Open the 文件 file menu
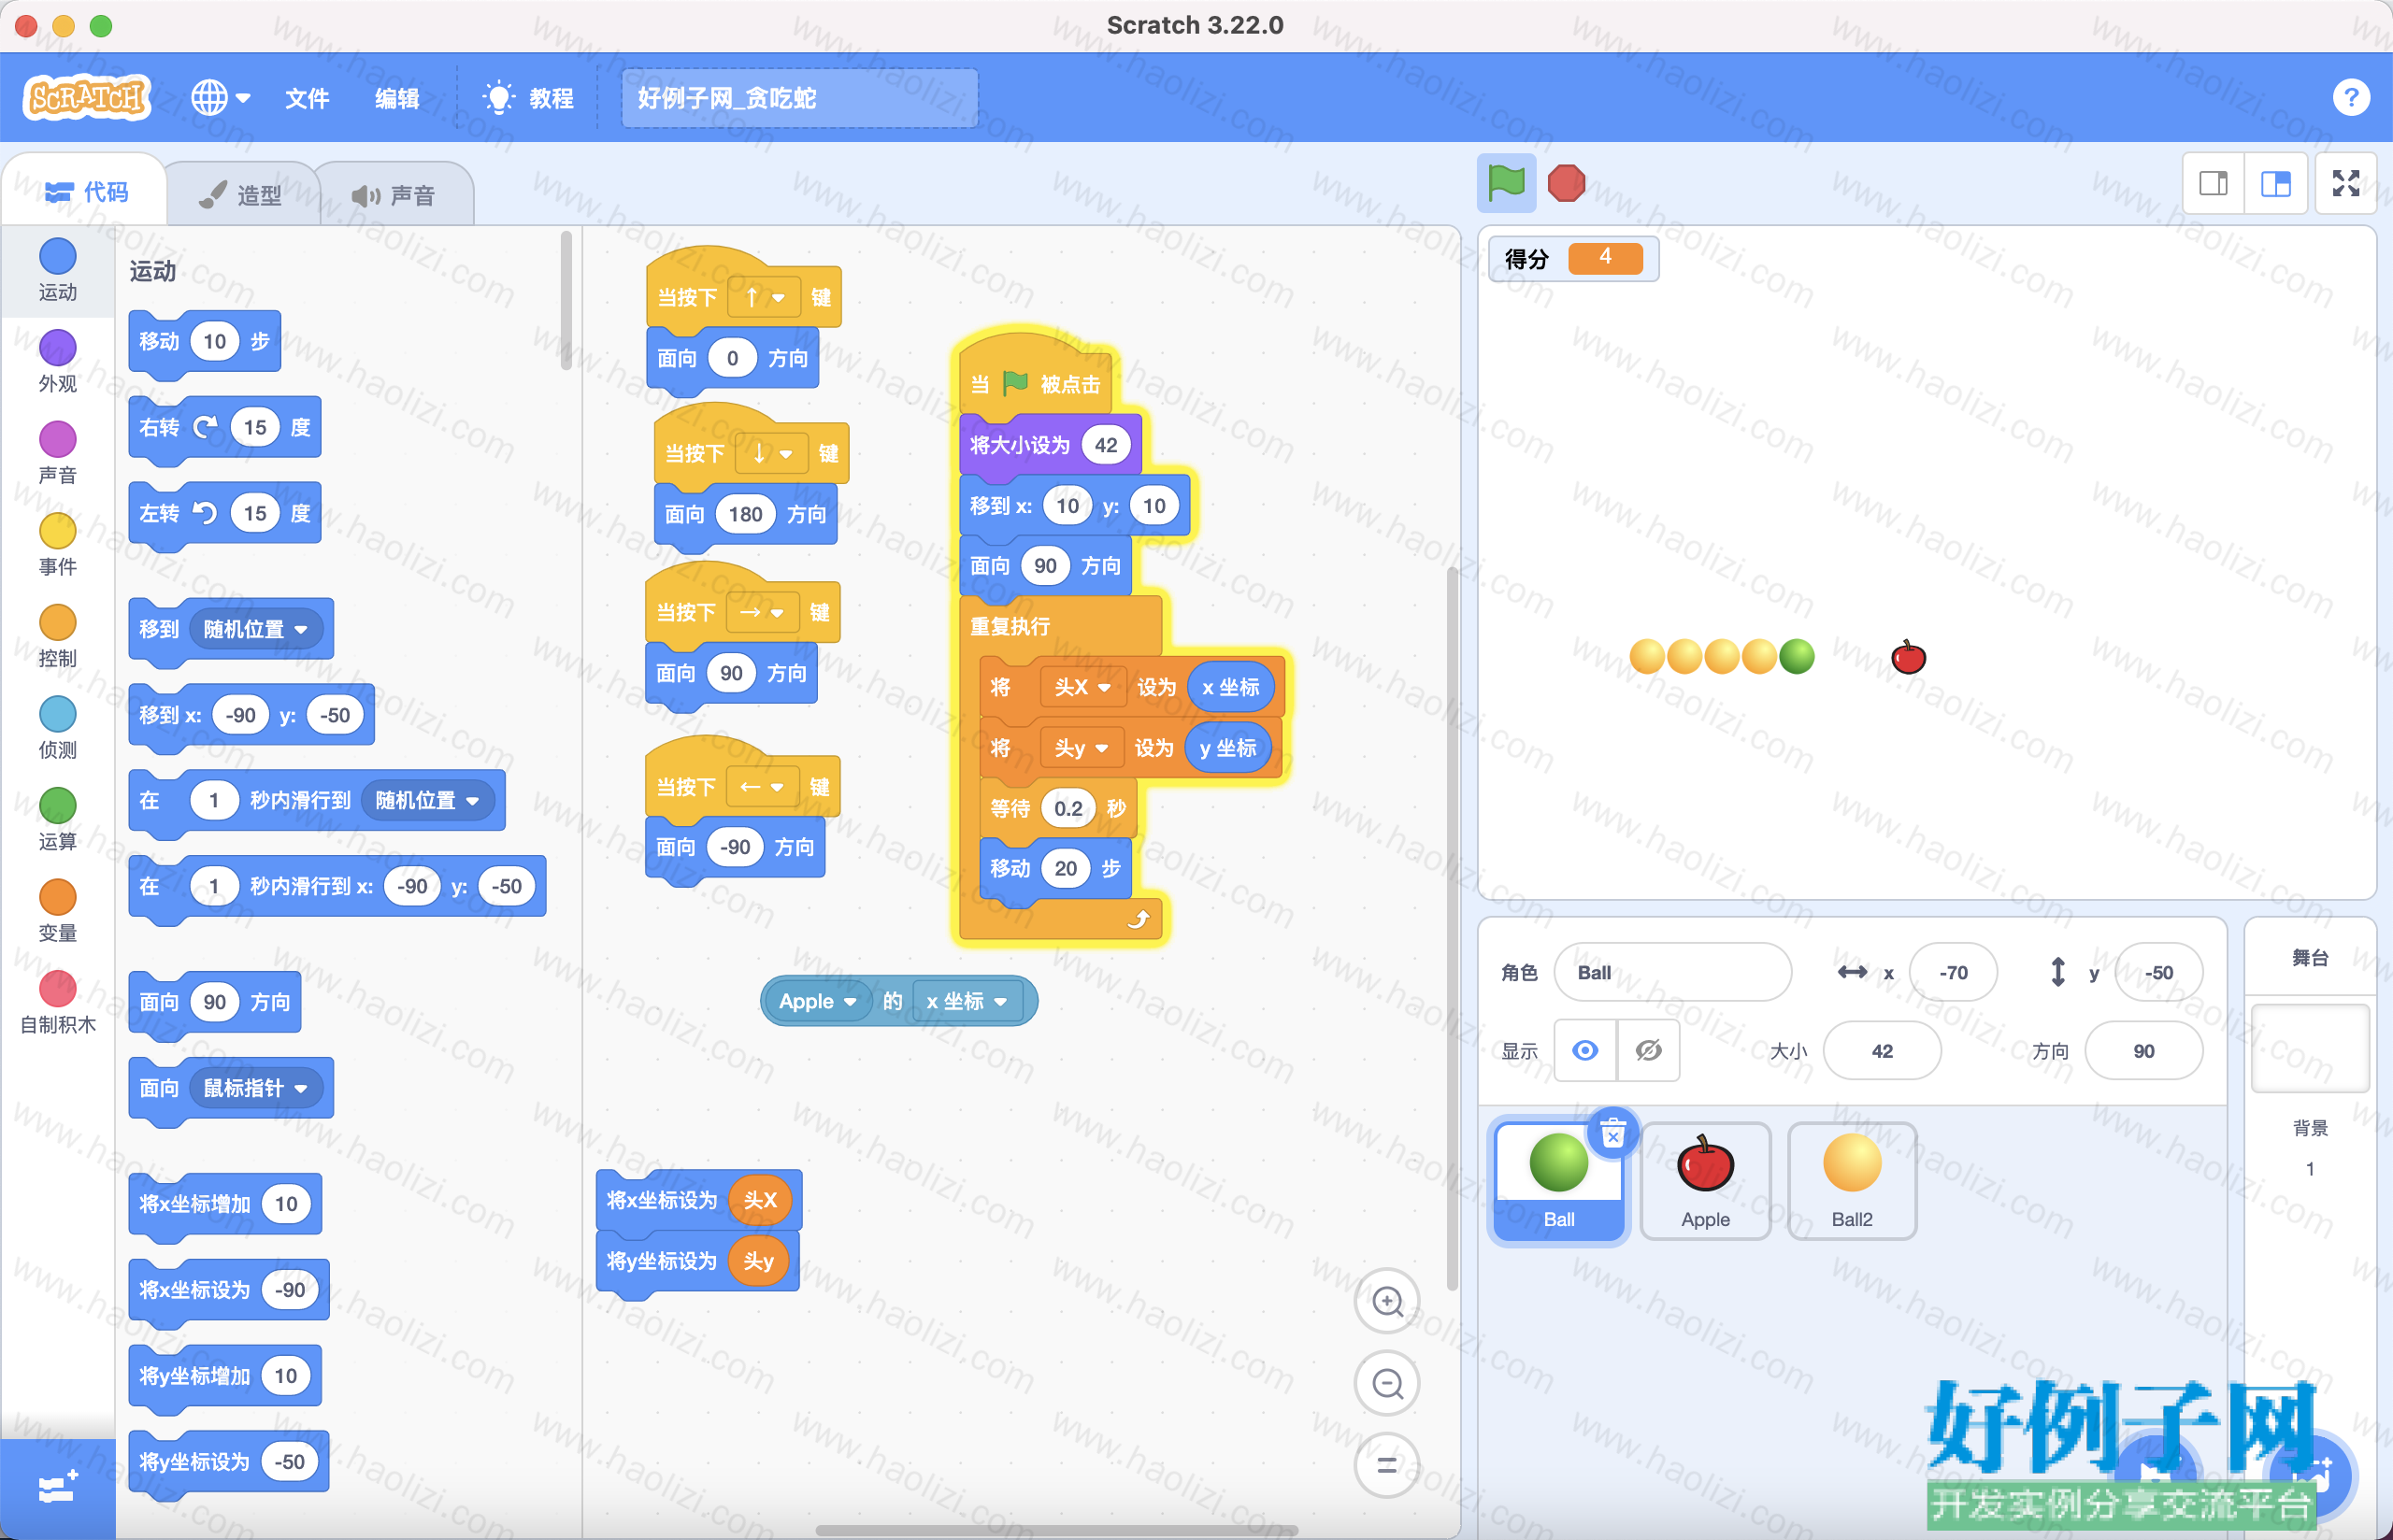The image size is (2393, 1540). (x=307, y=98)
